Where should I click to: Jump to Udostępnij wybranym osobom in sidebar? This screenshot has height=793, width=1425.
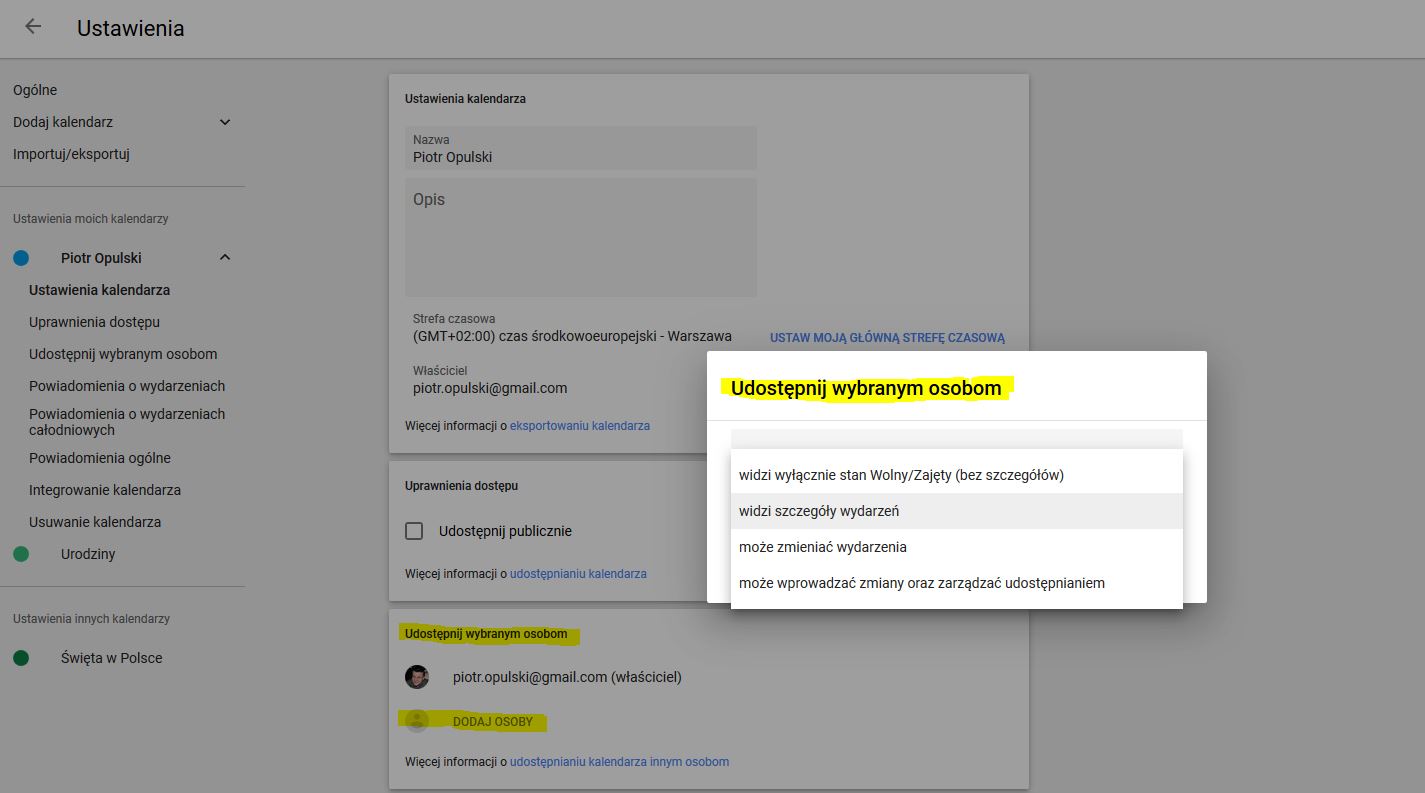[123, 354]
